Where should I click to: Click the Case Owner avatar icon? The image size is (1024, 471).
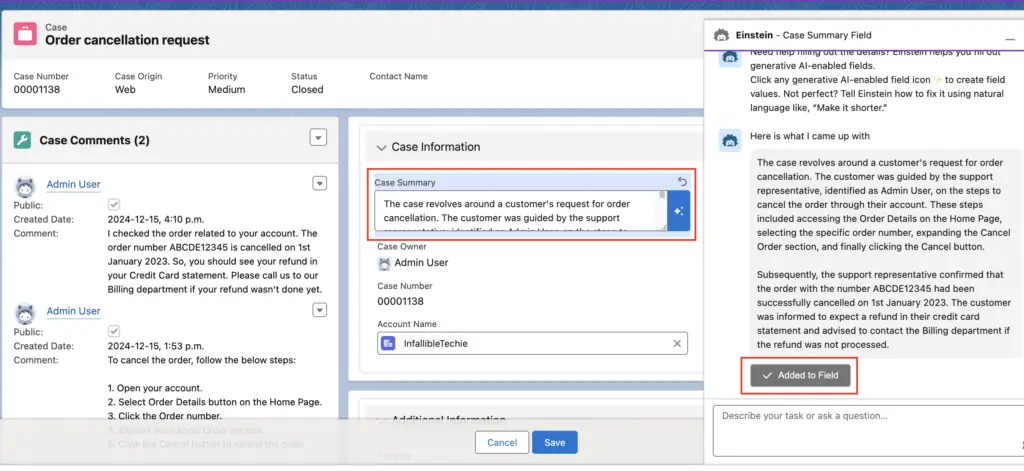pos(384,263)
